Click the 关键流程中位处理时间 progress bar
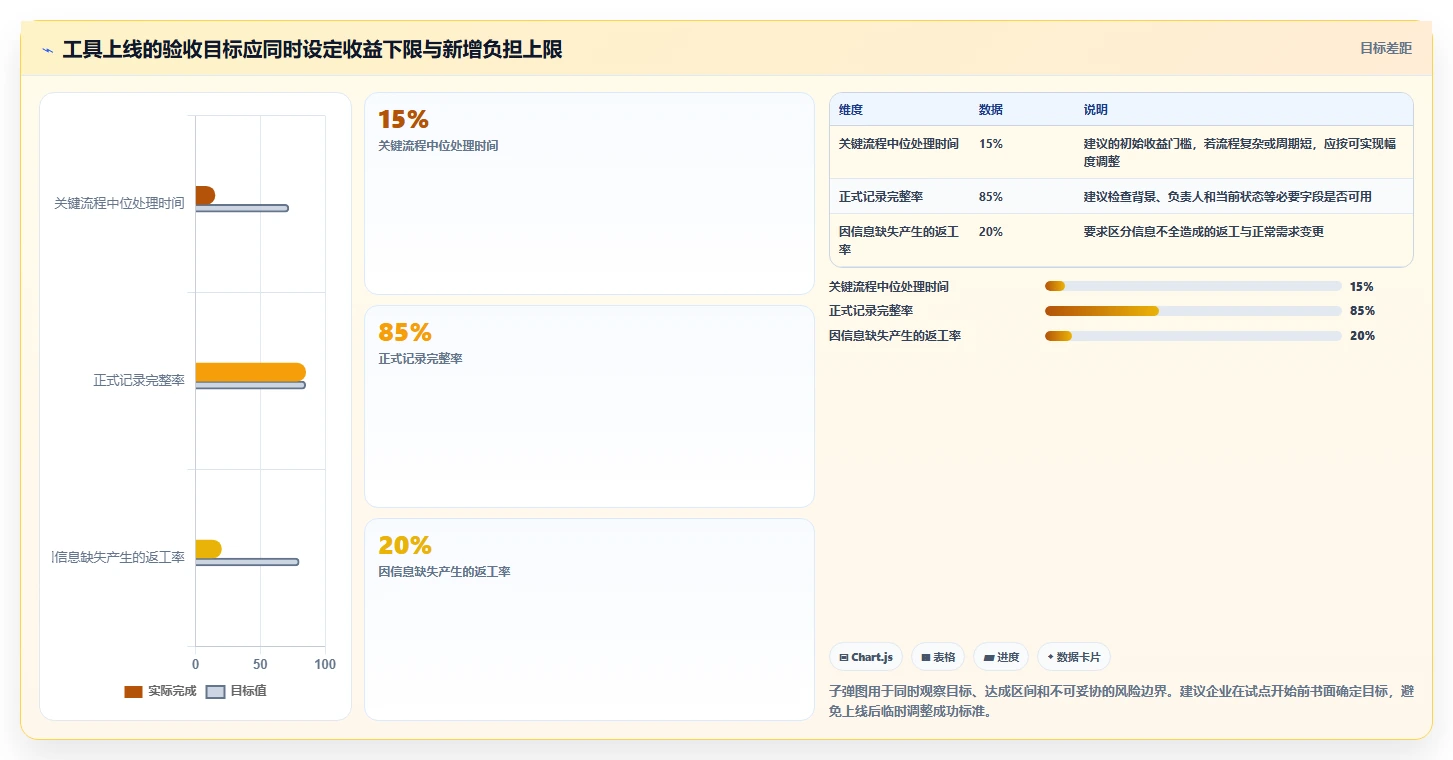Image resolution: width=1453 pixels, height=760 pixels. (x=1193, y=286)
